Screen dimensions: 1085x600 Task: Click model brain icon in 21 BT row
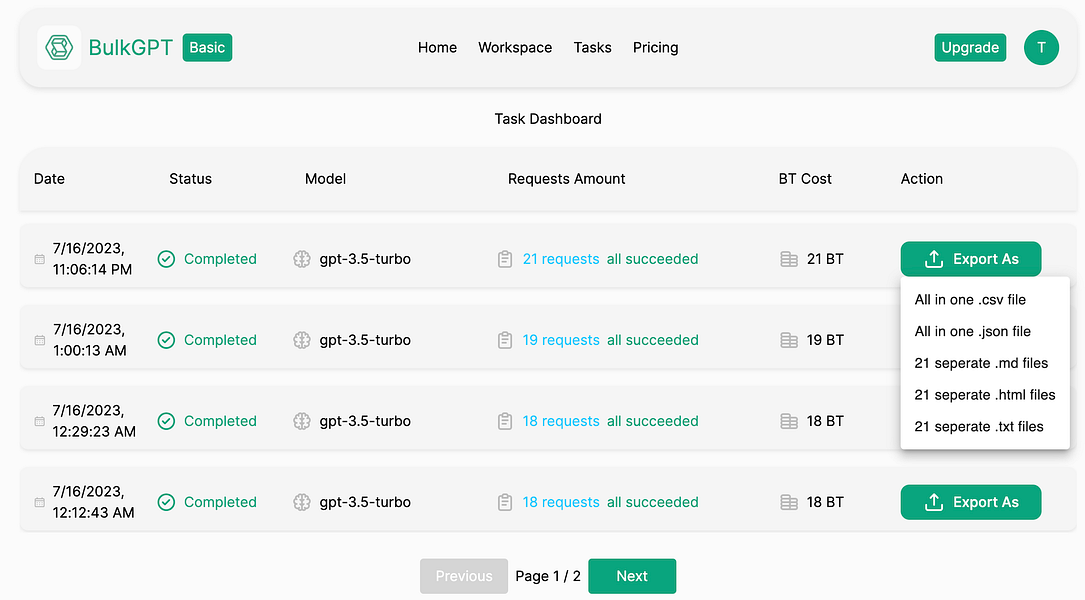(302, 259)
